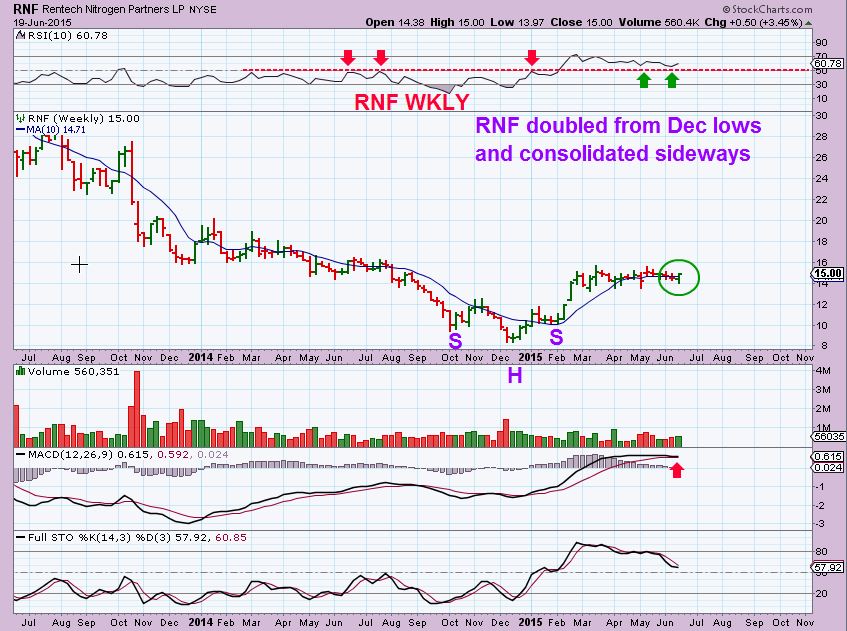Click 2014 on the price panel time axis

click(200, 357)
